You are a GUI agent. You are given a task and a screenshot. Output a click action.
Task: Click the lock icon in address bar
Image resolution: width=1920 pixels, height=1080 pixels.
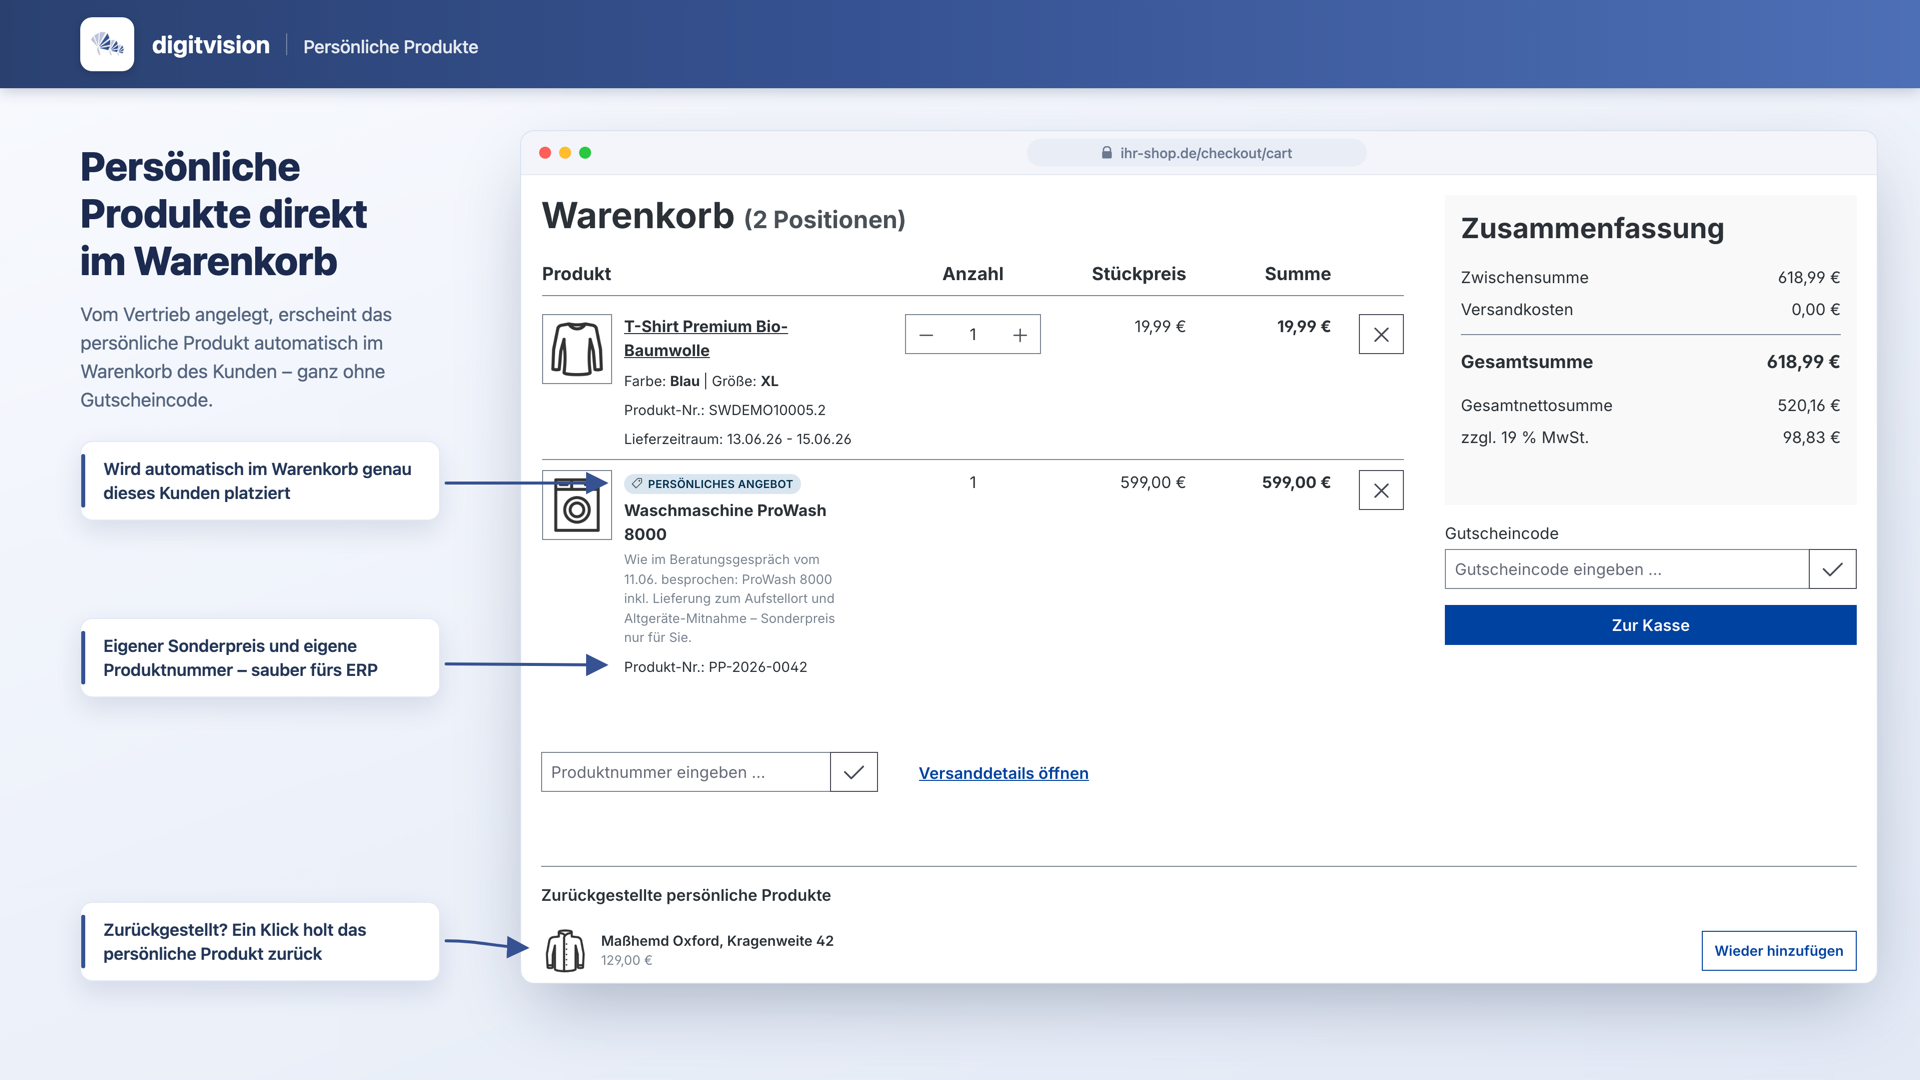pyautogui.click(x=1107, y=153)
